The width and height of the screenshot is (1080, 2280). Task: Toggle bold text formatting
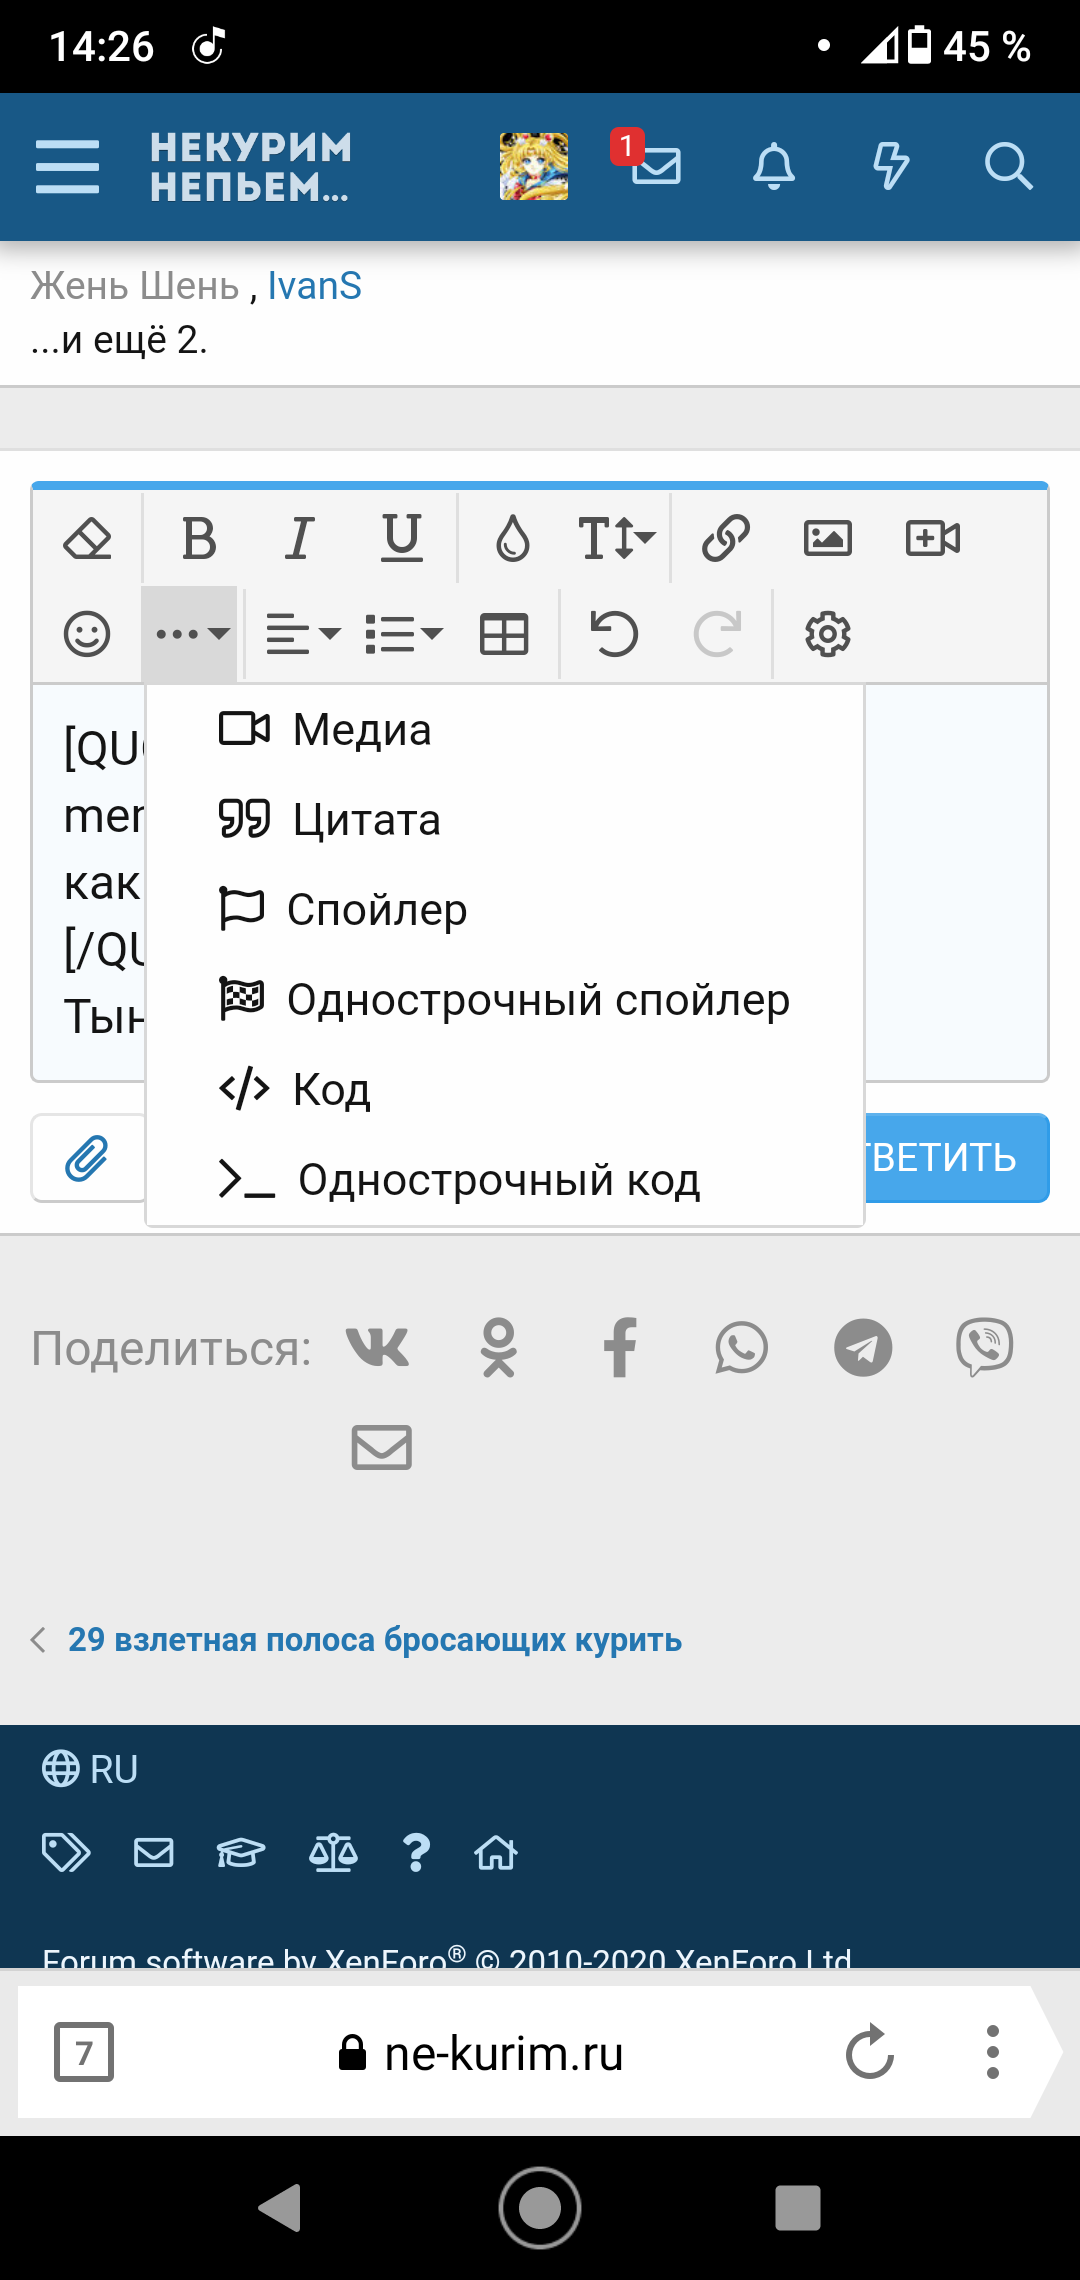tap(199, 539)
